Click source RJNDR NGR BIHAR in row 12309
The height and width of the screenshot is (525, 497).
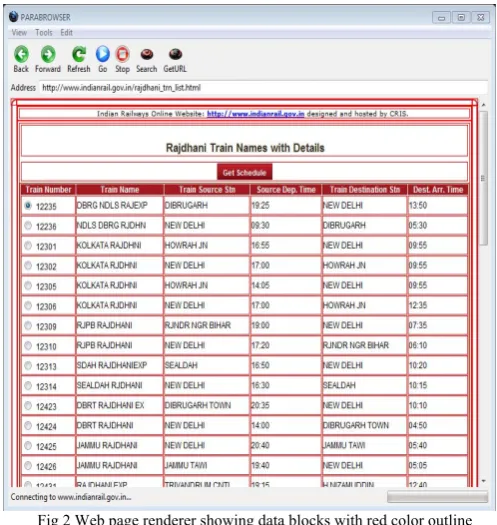207,325
